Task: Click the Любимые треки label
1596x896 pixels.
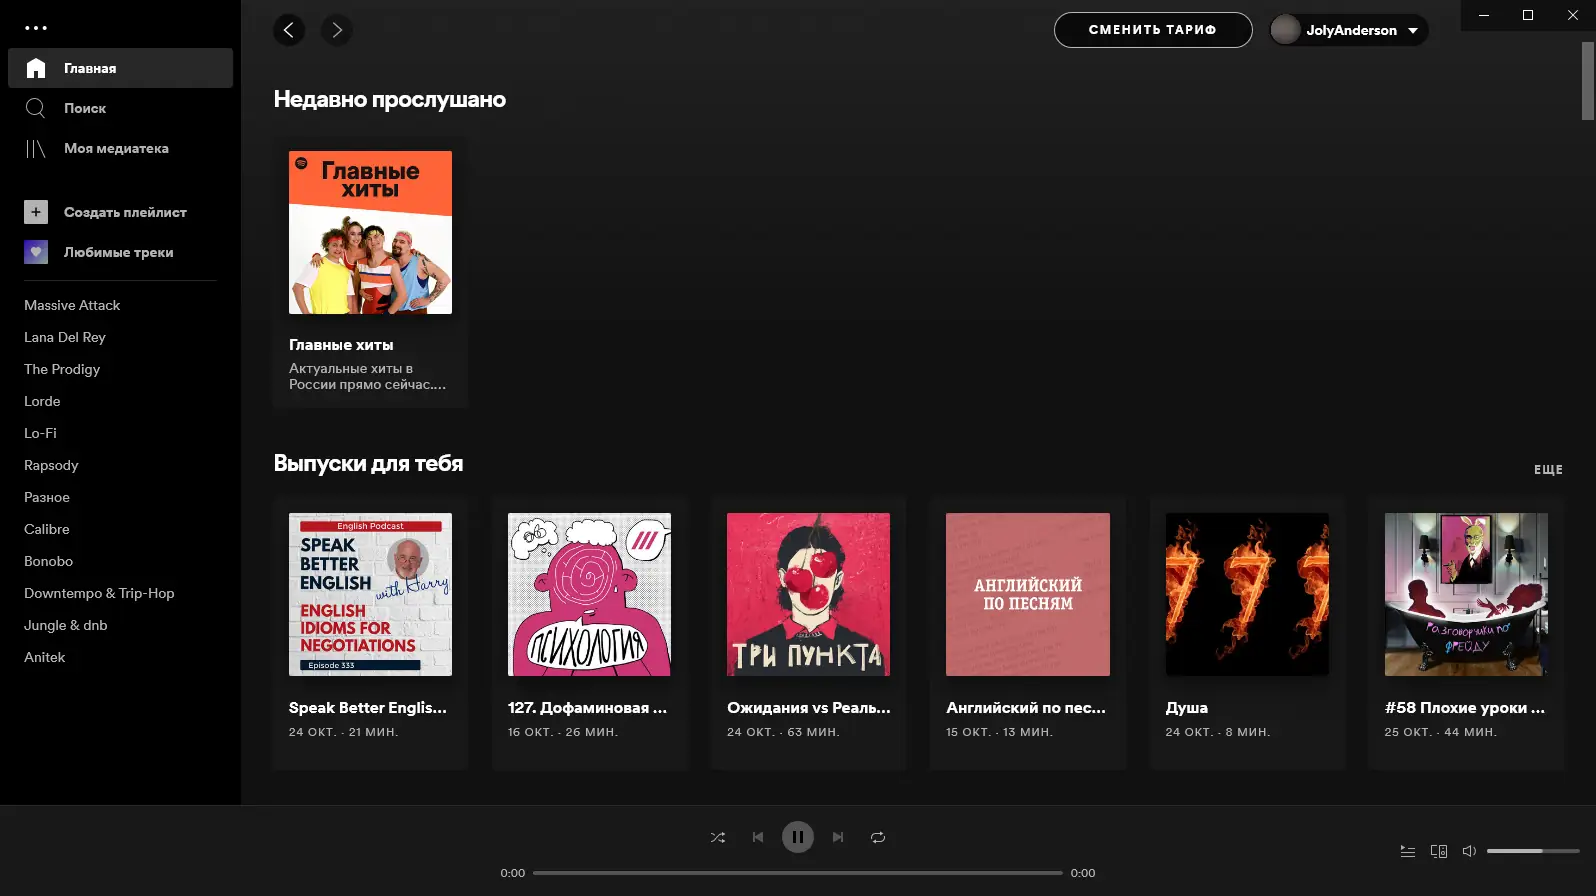Action: (x=119, y=252)
